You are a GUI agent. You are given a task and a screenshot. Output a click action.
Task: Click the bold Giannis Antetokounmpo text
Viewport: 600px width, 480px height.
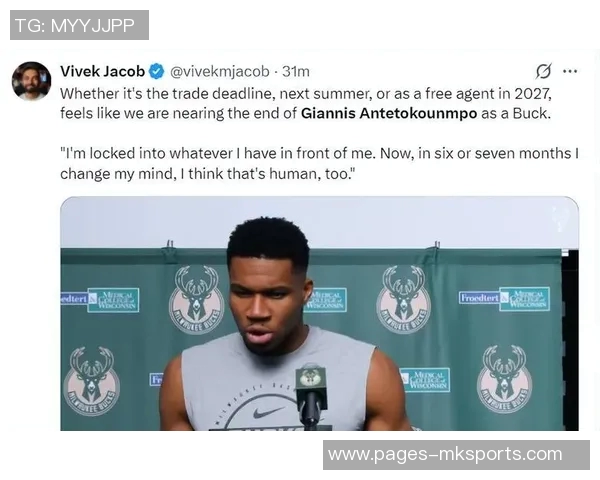pos(389,113)
